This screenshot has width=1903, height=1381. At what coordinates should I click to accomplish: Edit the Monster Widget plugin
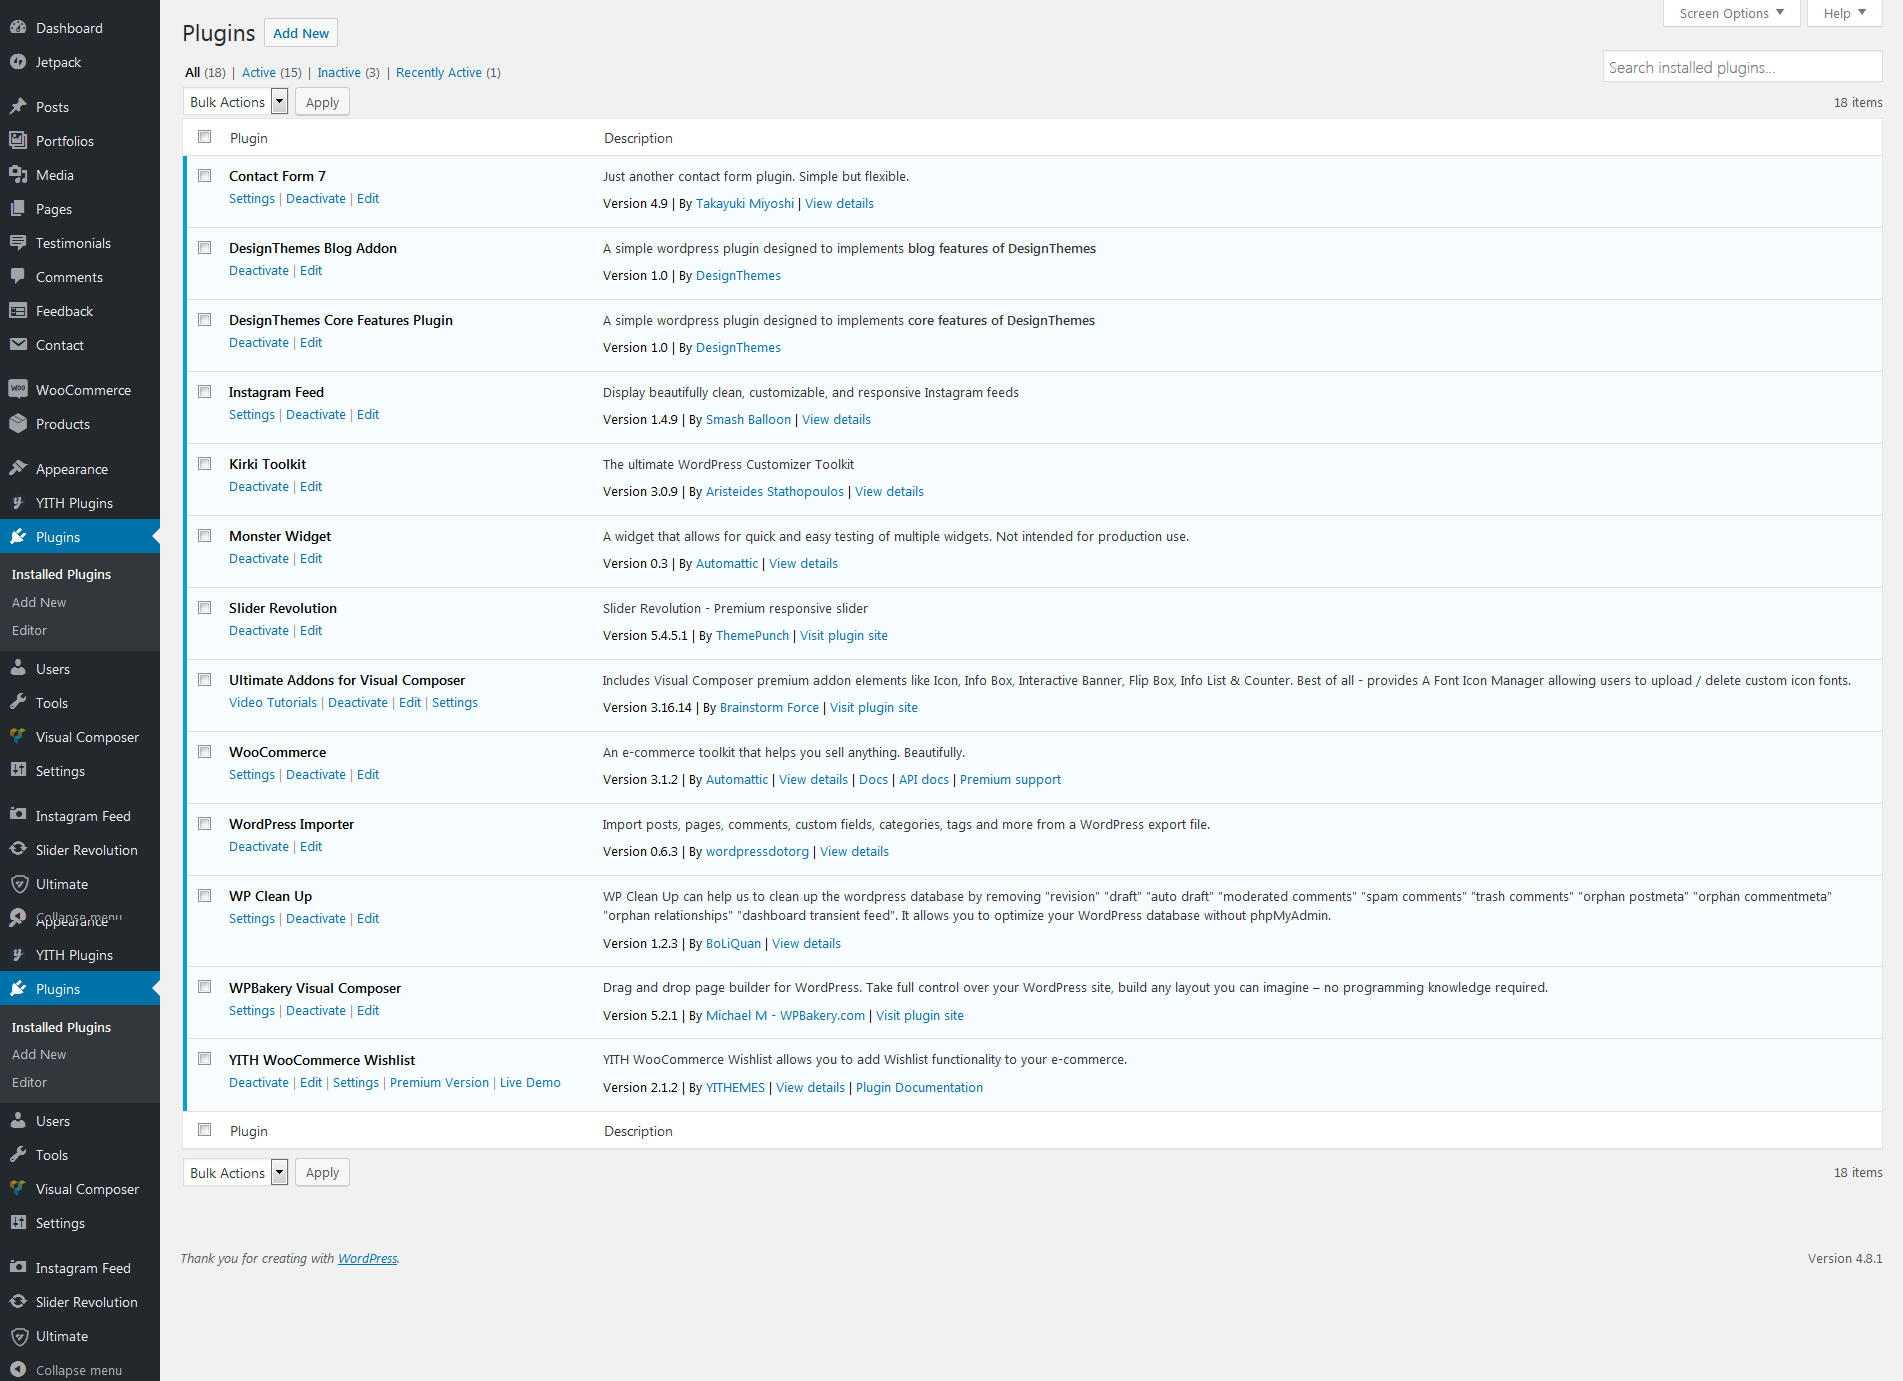(311, 559)
